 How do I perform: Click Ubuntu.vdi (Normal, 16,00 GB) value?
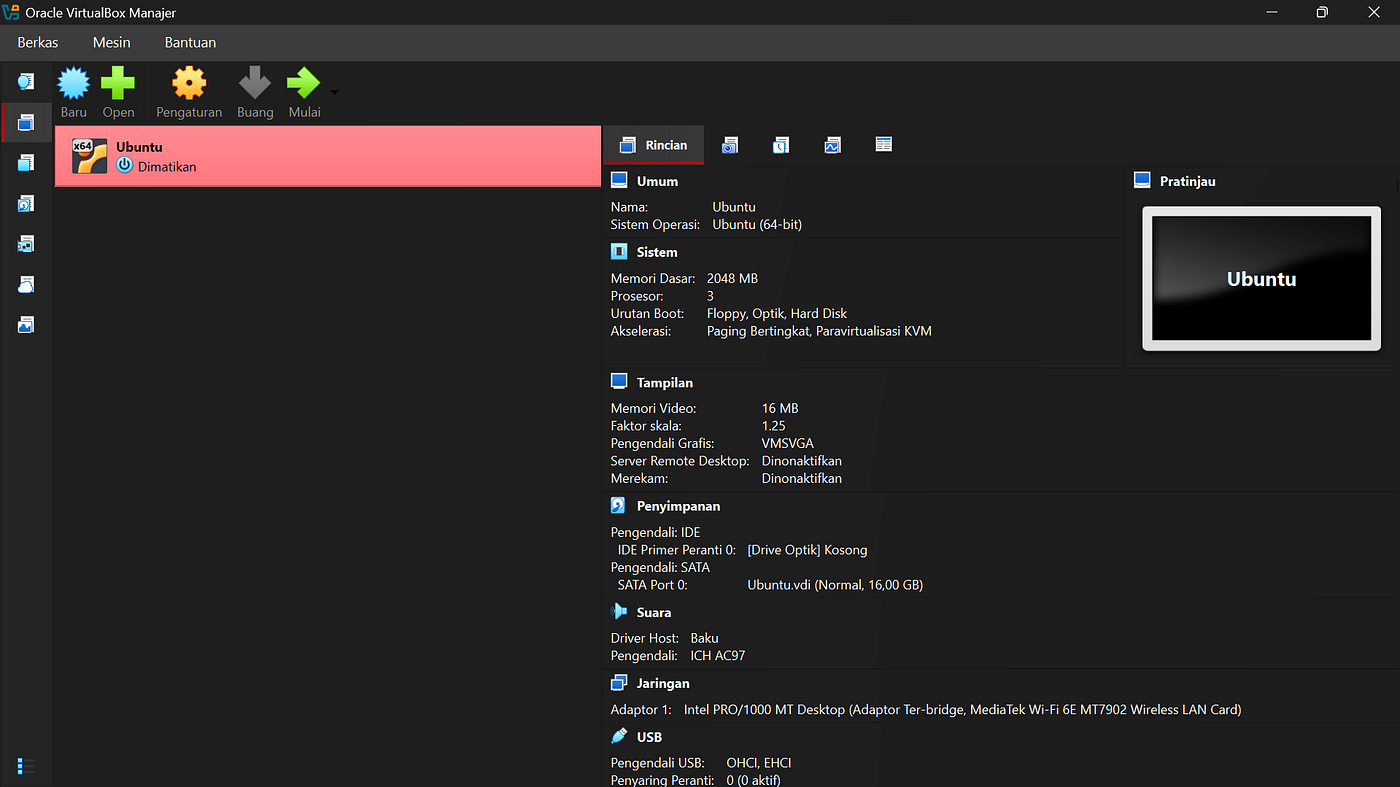[835, 585]
